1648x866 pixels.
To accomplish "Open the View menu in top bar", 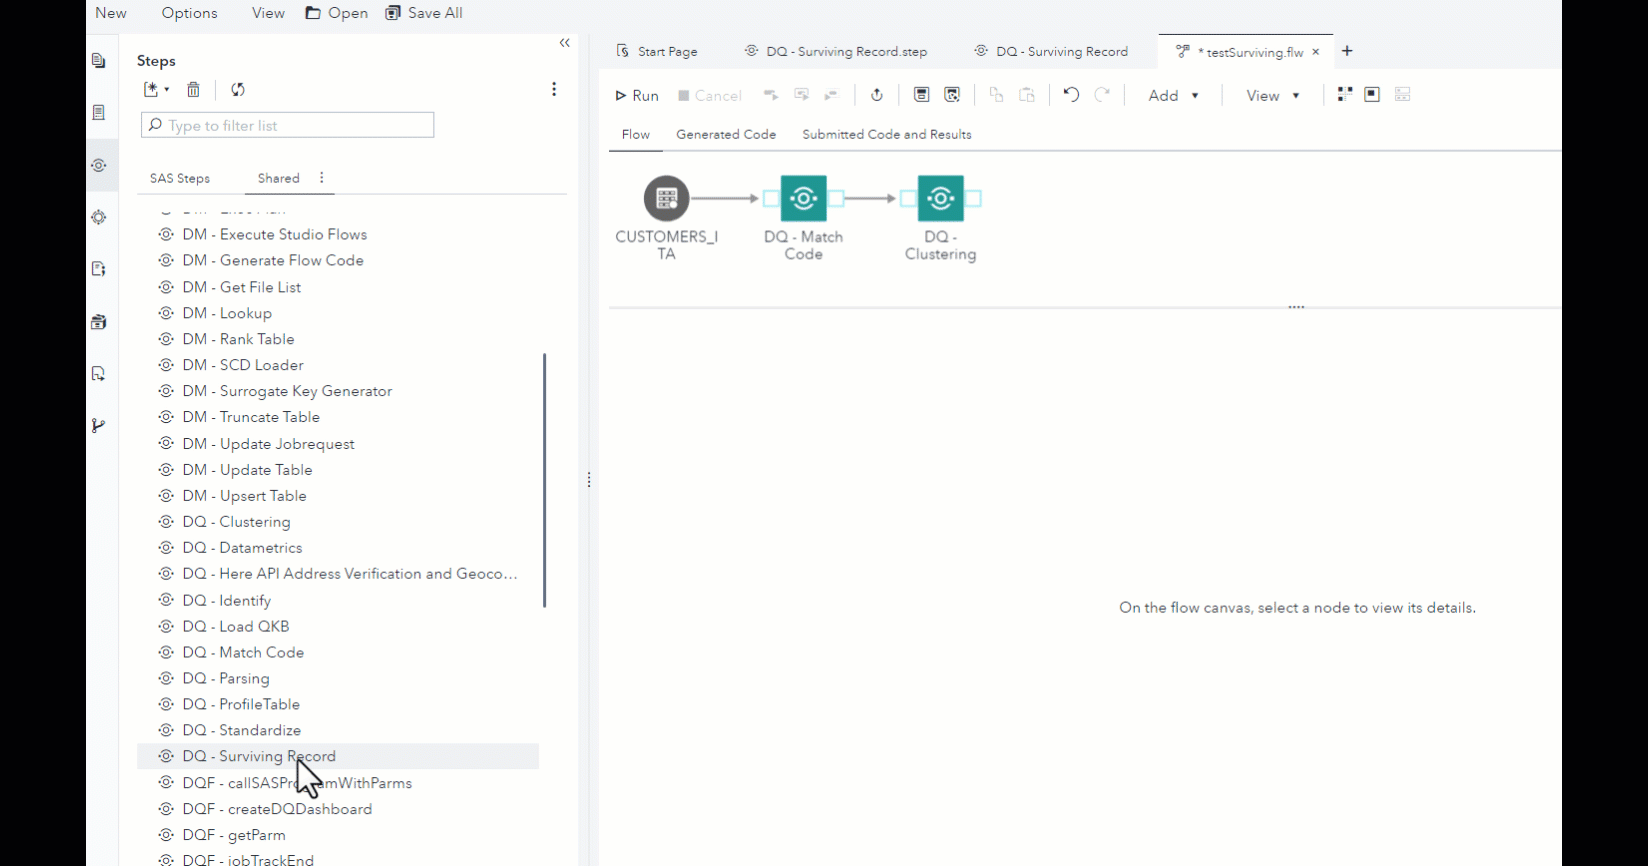I will click(x=268, y=13).
